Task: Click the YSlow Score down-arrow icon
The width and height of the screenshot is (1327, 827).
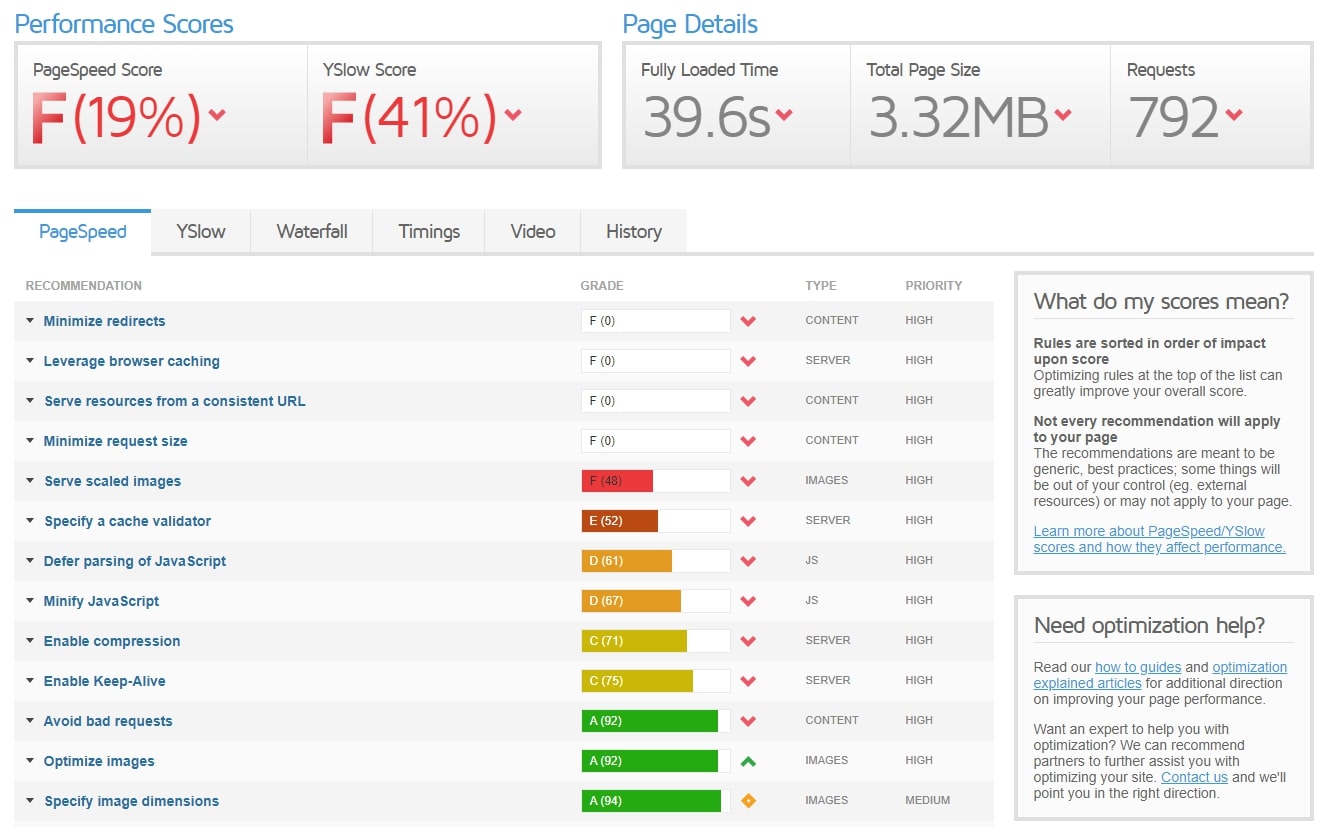Action: tap(513, 114)
